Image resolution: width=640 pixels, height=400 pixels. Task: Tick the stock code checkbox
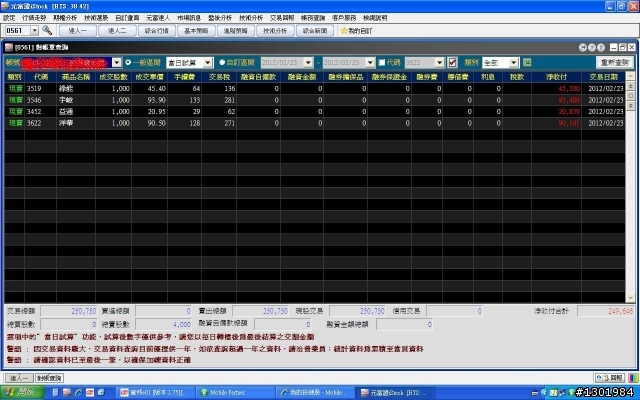point(382,62)
